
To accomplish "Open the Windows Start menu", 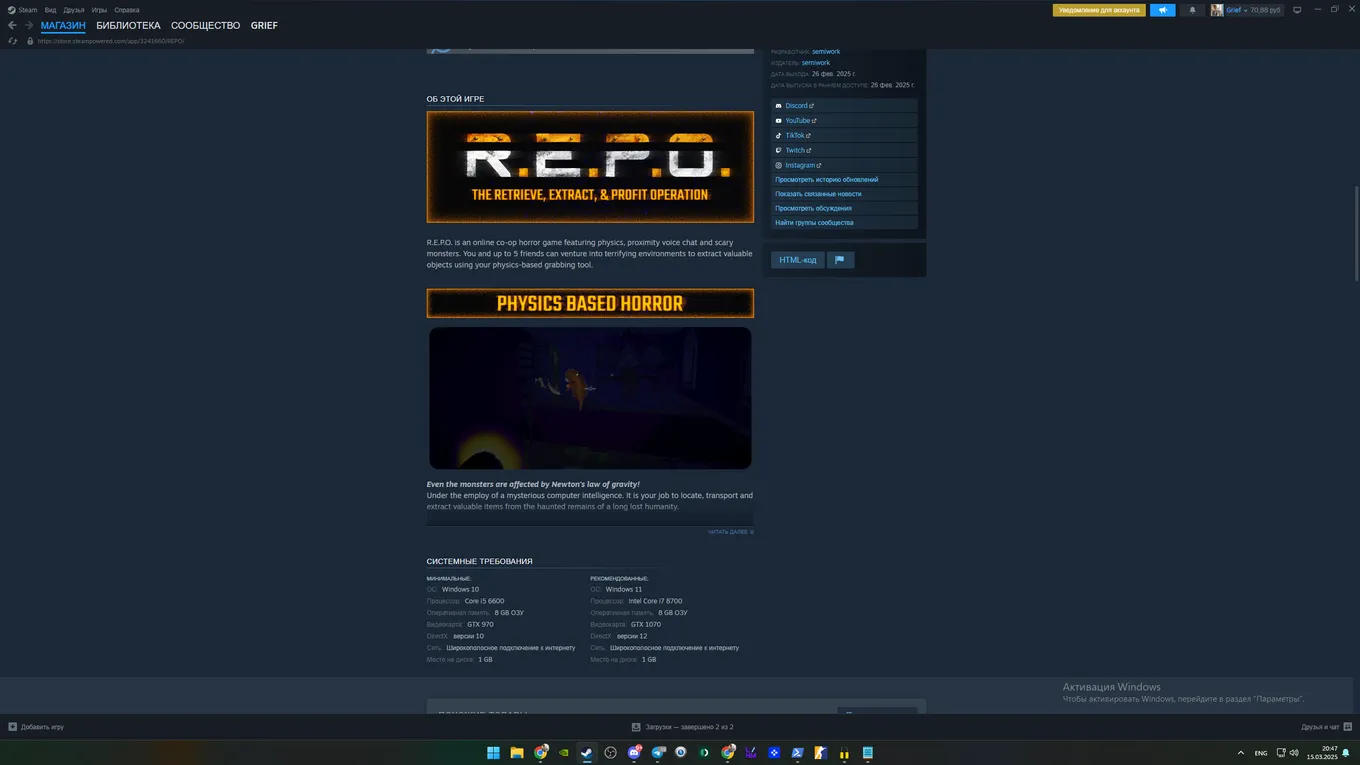I will [493, 753].
